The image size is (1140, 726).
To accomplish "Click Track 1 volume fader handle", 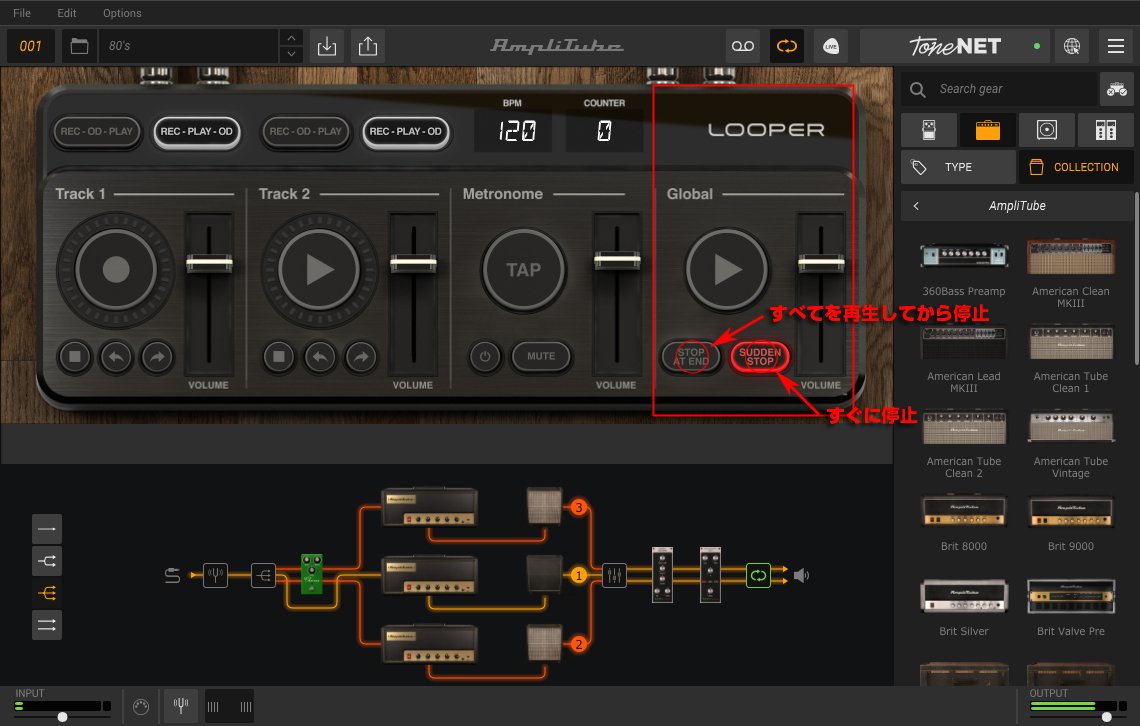I will (209, 263).
